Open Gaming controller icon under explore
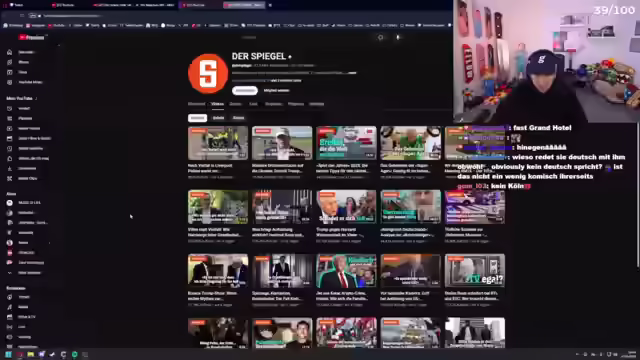640x360 pixels. (9, 337)
